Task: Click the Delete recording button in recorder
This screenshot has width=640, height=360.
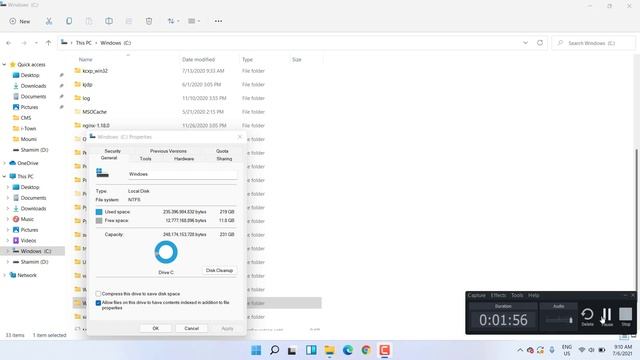Action: click(587, 317)
